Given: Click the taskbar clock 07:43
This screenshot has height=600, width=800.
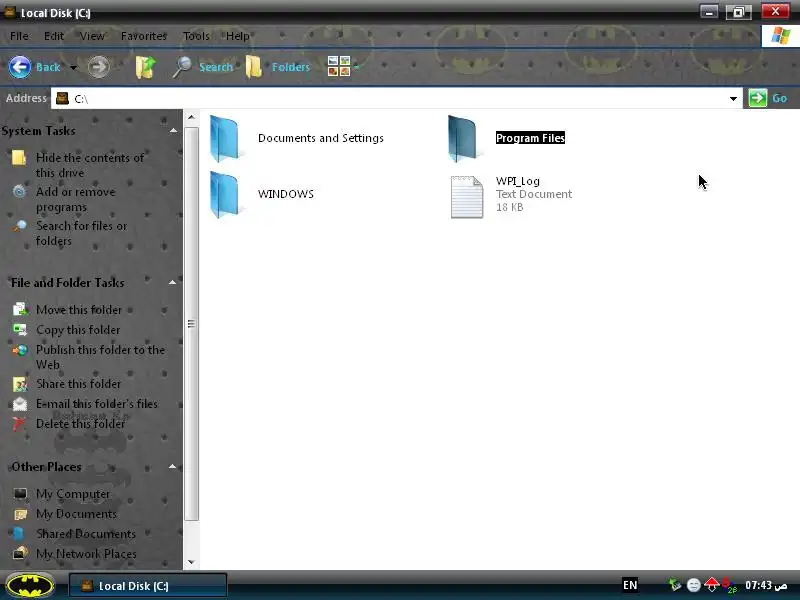Looking at the screenshot, I should click(x=766, y=585).
